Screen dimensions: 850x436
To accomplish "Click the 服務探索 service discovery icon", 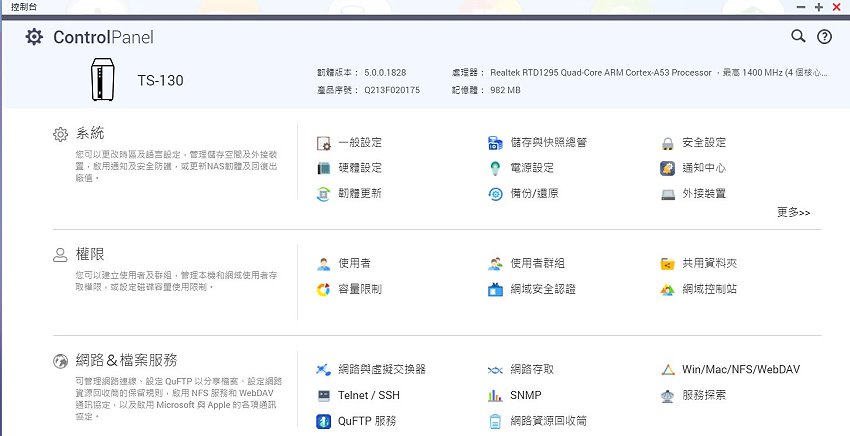I will click(x=667, y=396).
